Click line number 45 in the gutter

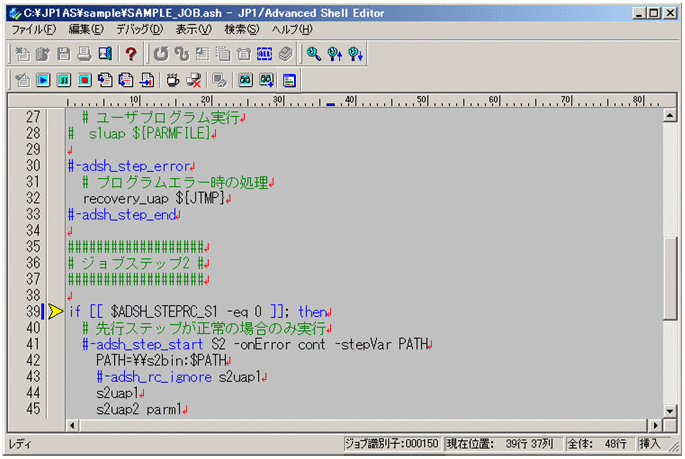[x=33, y=409]
